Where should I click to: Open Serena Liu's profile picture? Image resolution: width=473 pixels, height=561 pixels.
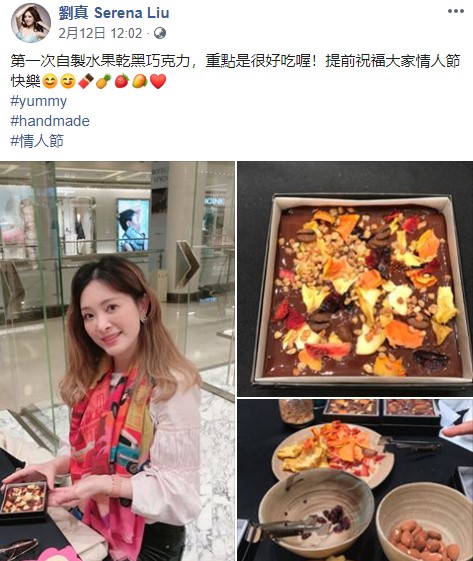31,23
